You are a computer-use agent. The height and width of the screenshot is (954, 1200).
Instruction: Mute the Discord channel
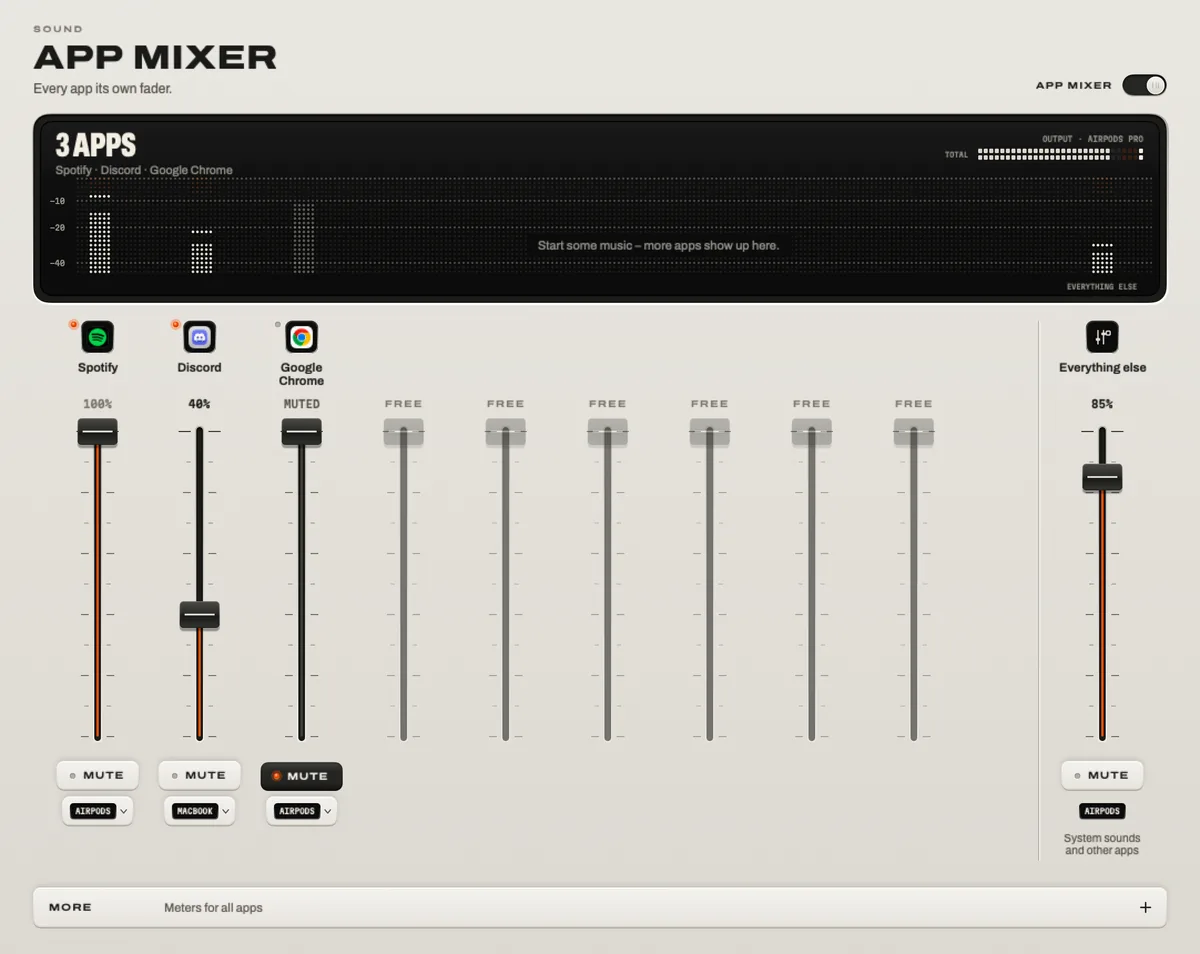199,775
